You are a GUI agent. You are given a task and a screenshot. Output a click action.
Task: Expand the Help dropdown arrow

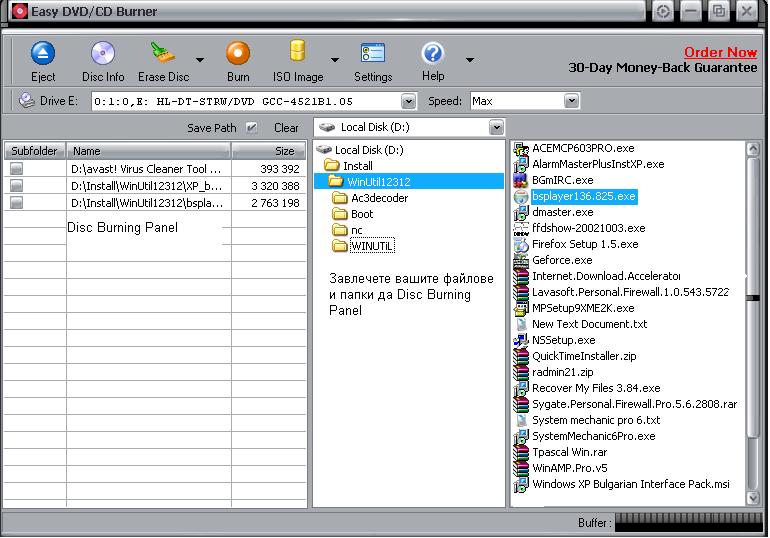[x=469, y=60]
